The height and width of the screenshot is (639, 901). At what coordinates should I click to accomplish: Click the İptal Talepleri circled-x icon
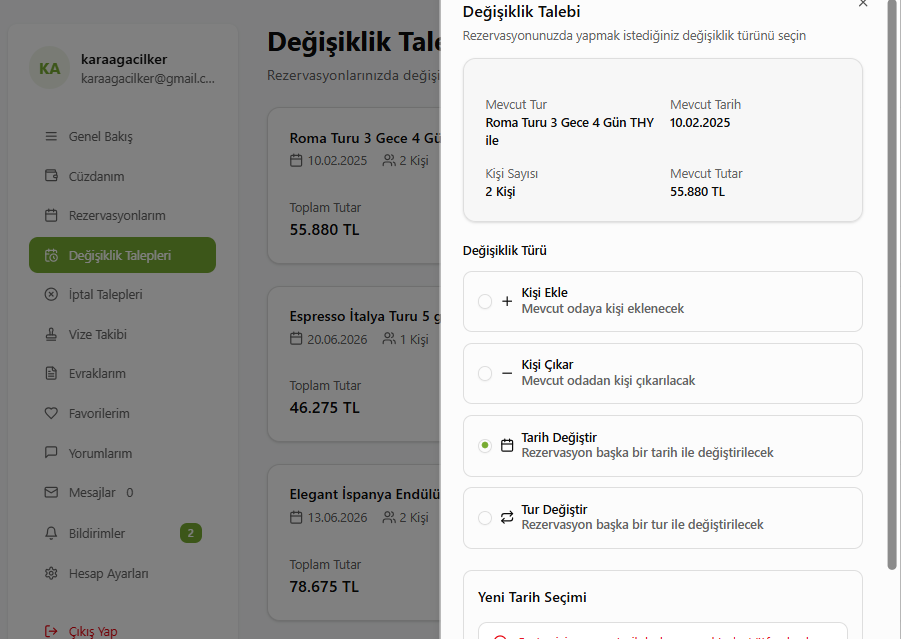click(x=51, y=295)
